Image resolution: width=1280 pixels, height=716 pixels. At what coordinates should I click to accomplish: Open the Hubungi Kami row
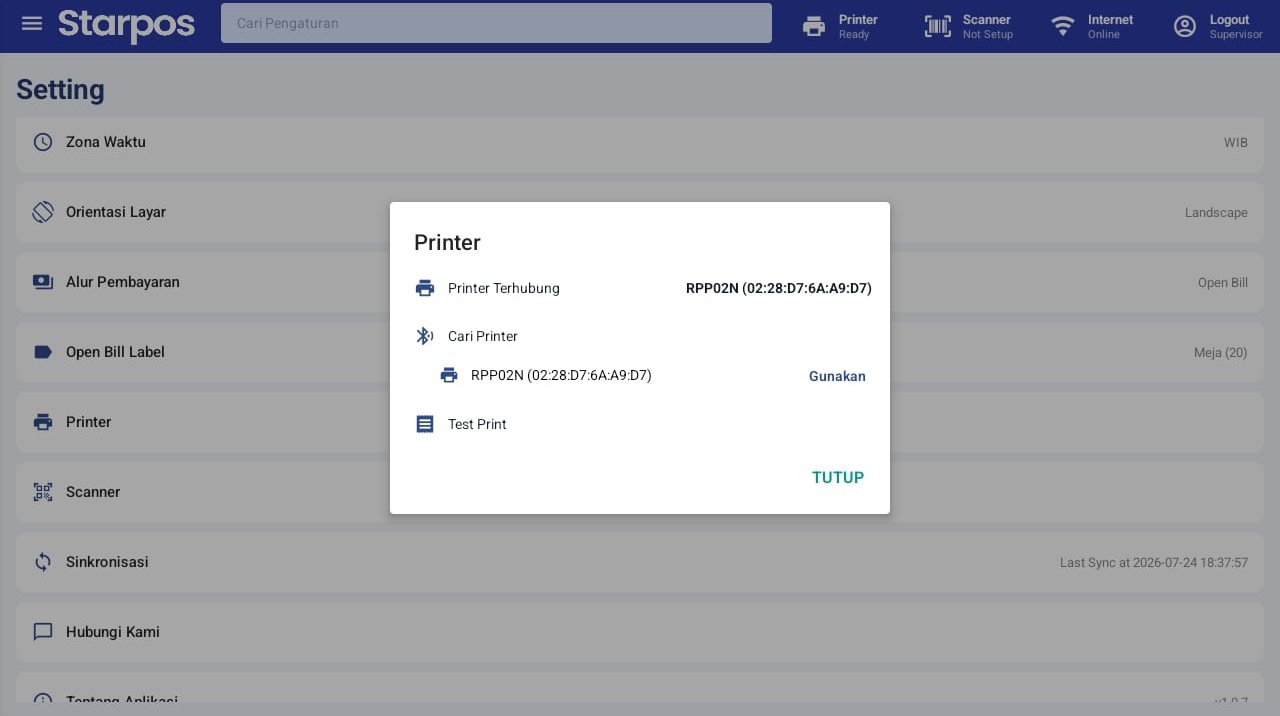640,632
